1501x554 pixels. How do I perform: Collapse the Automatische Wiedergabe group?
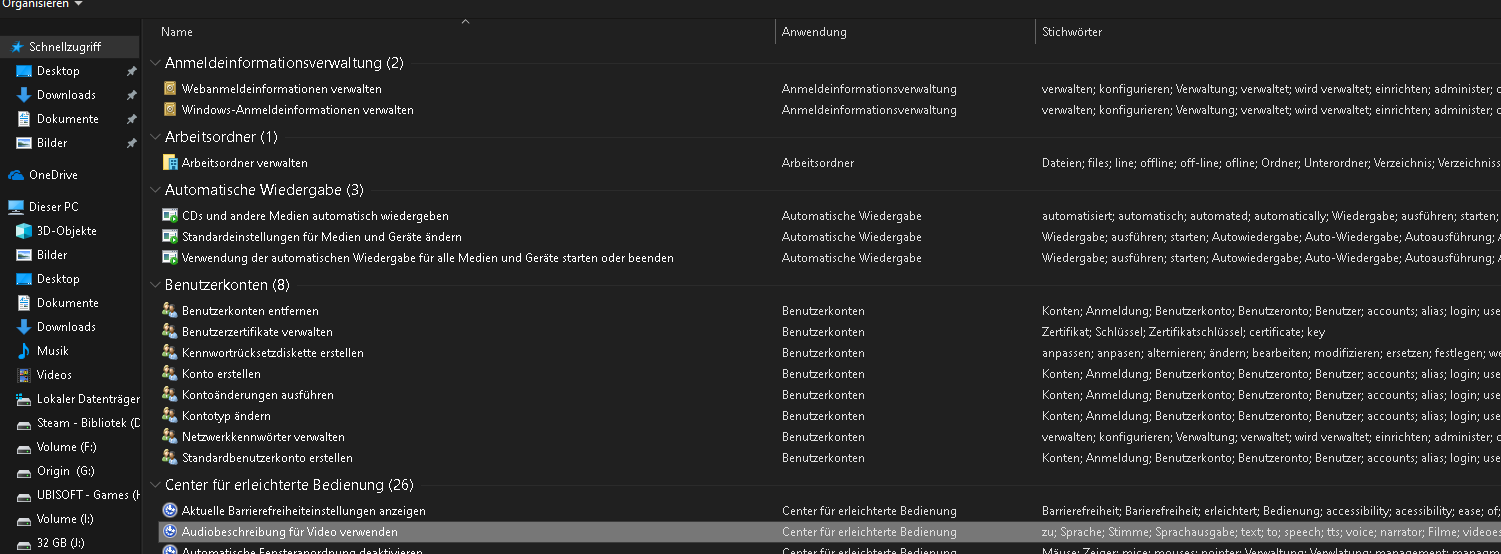click(155, 190)
